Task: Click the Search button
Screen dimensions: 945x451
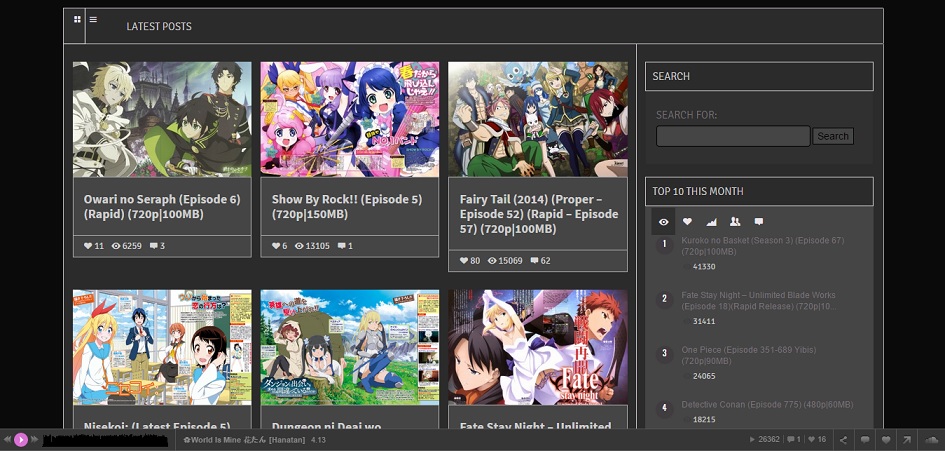Action: tap(833, 136)
